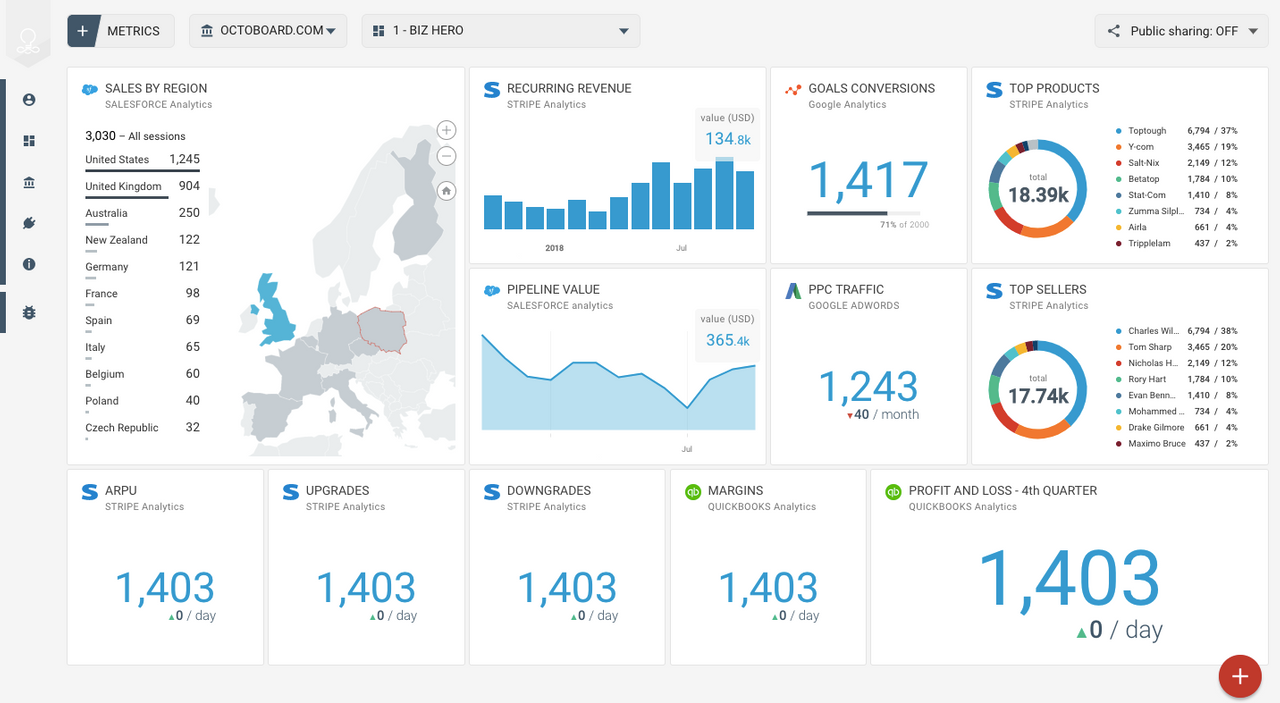The width and height of the screenshot is (1280, 703).
Task: Click the QuickBooks icon on Margins widget
Action: click(x=692, y=492)
